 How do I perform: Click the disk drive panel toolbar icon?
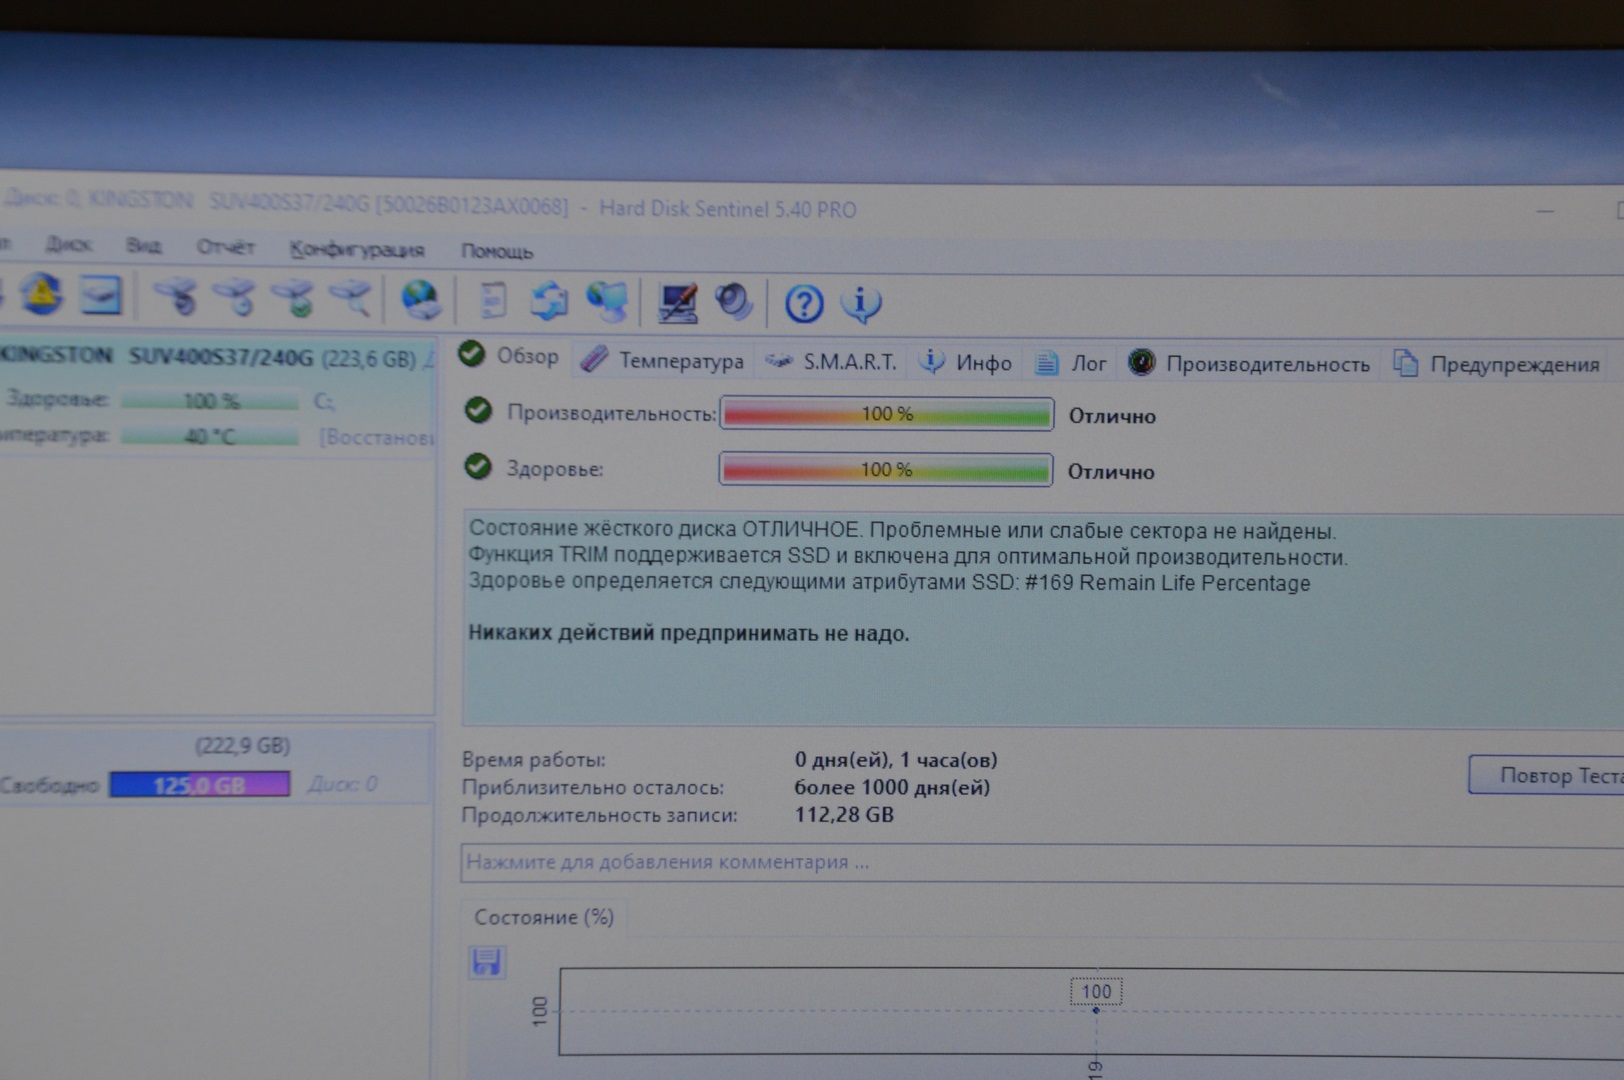coord(100,296)
